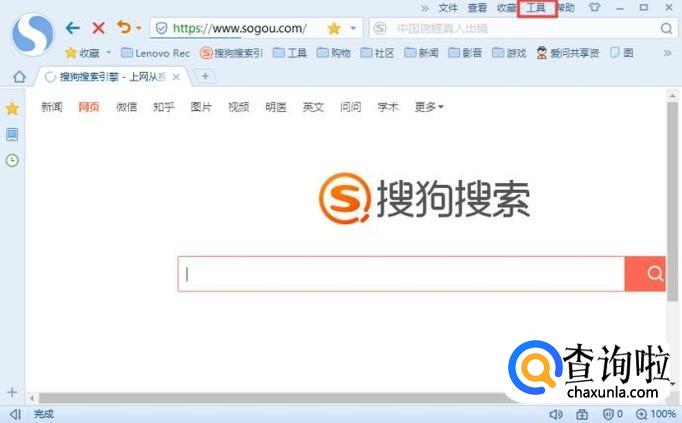Toggle the sound speaker icon in status bar

click(x=555, y=414)
